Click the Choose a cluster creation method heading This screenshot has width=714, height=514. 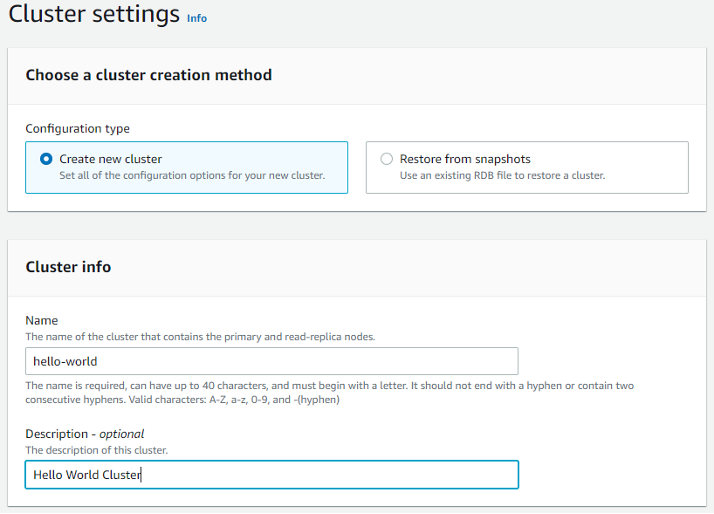click(x=148, y=75)
